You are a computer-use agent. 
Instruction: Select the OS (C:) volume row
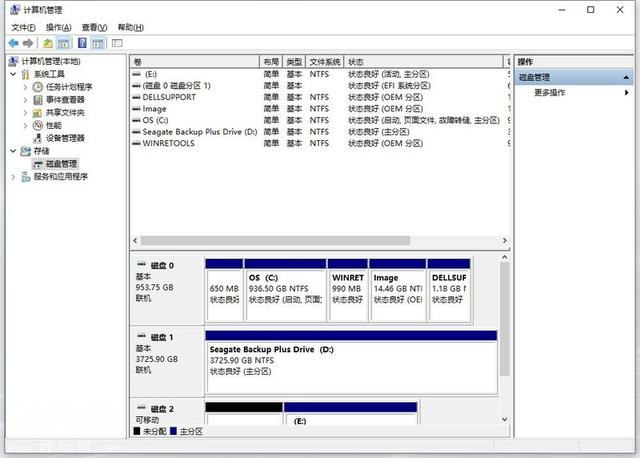(x=319, y=120)
